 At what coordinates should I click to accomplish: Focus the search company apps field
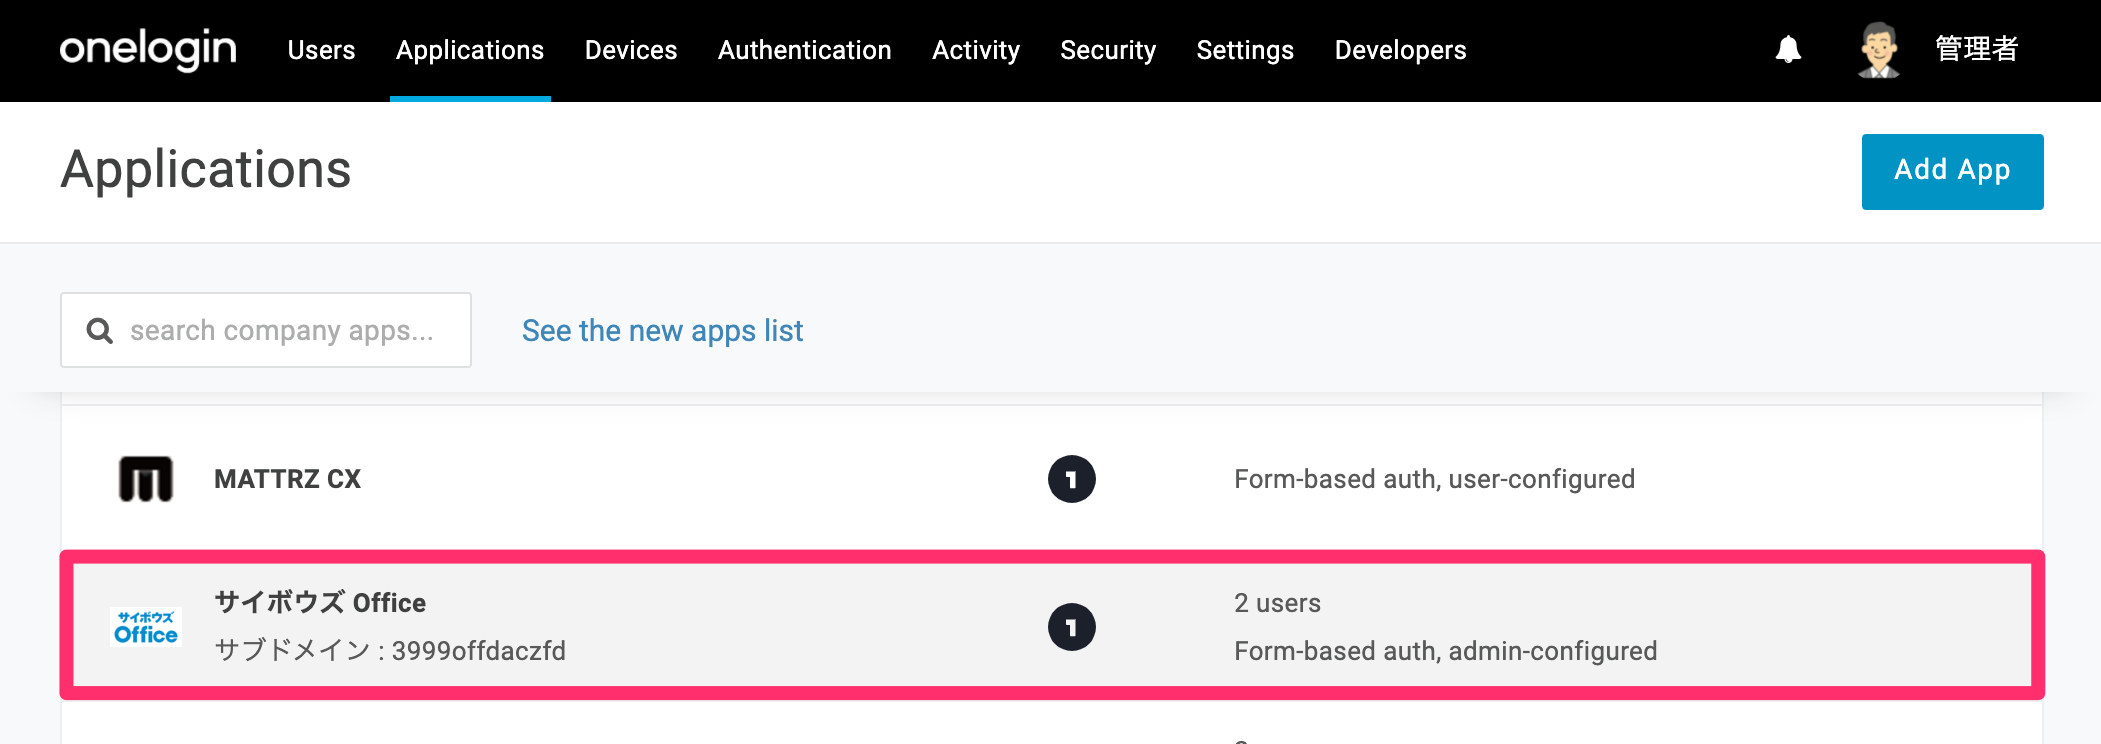click(x=266, y=330)
